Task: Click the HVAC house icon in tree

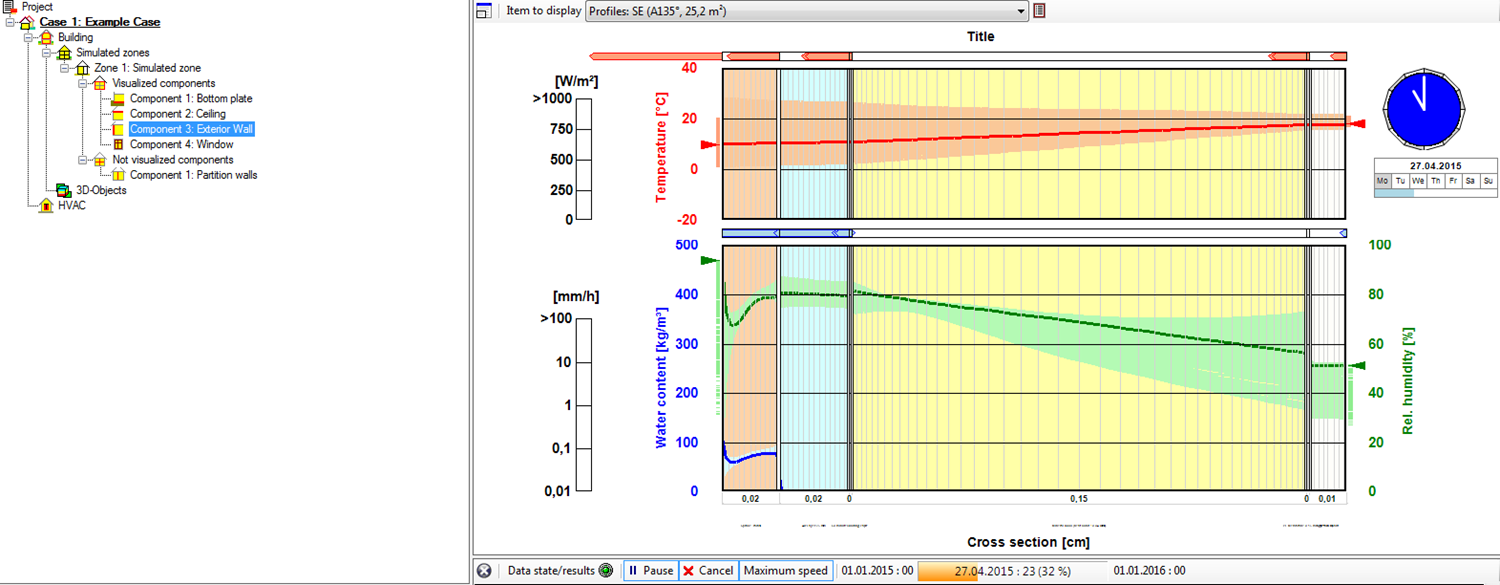Action: [46, 205]
